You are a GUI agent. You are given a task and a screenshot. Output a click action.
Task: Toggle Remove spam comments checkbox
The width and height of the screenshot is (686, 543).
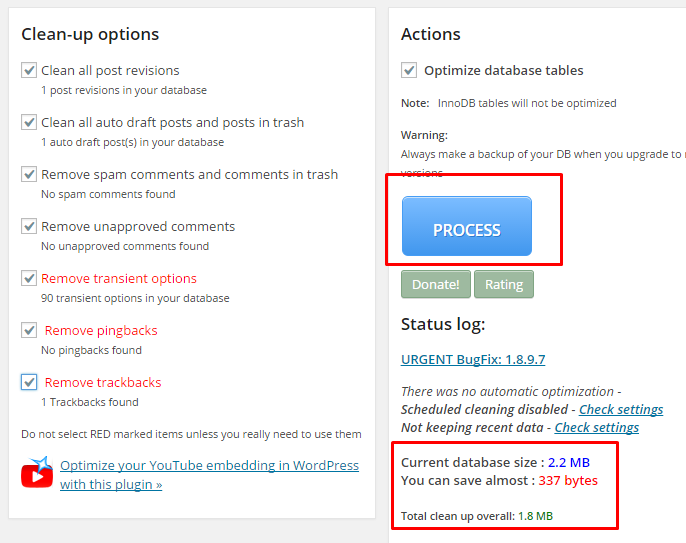(29, 174)
